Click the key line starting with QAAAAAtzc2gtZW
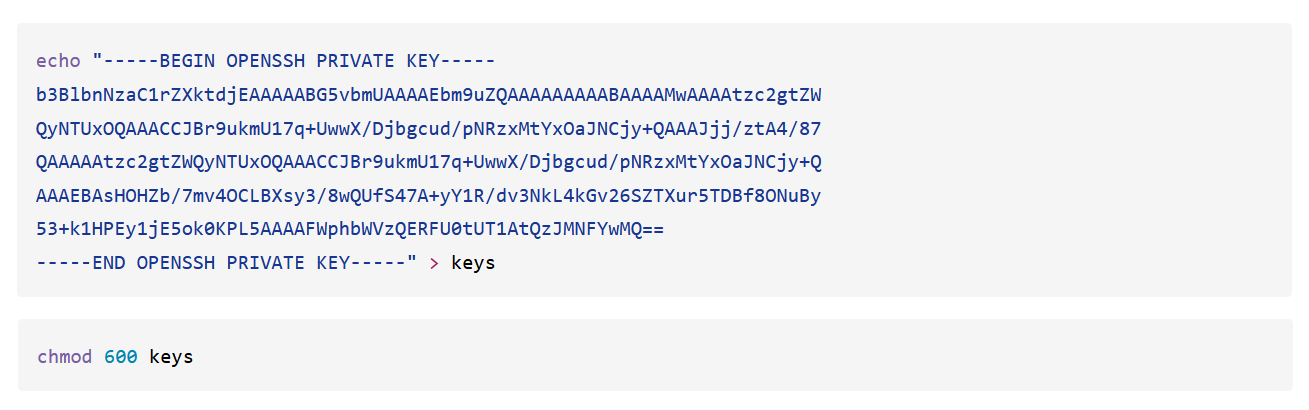Viewport: 1309px width, 410px height. pos(428,162)
